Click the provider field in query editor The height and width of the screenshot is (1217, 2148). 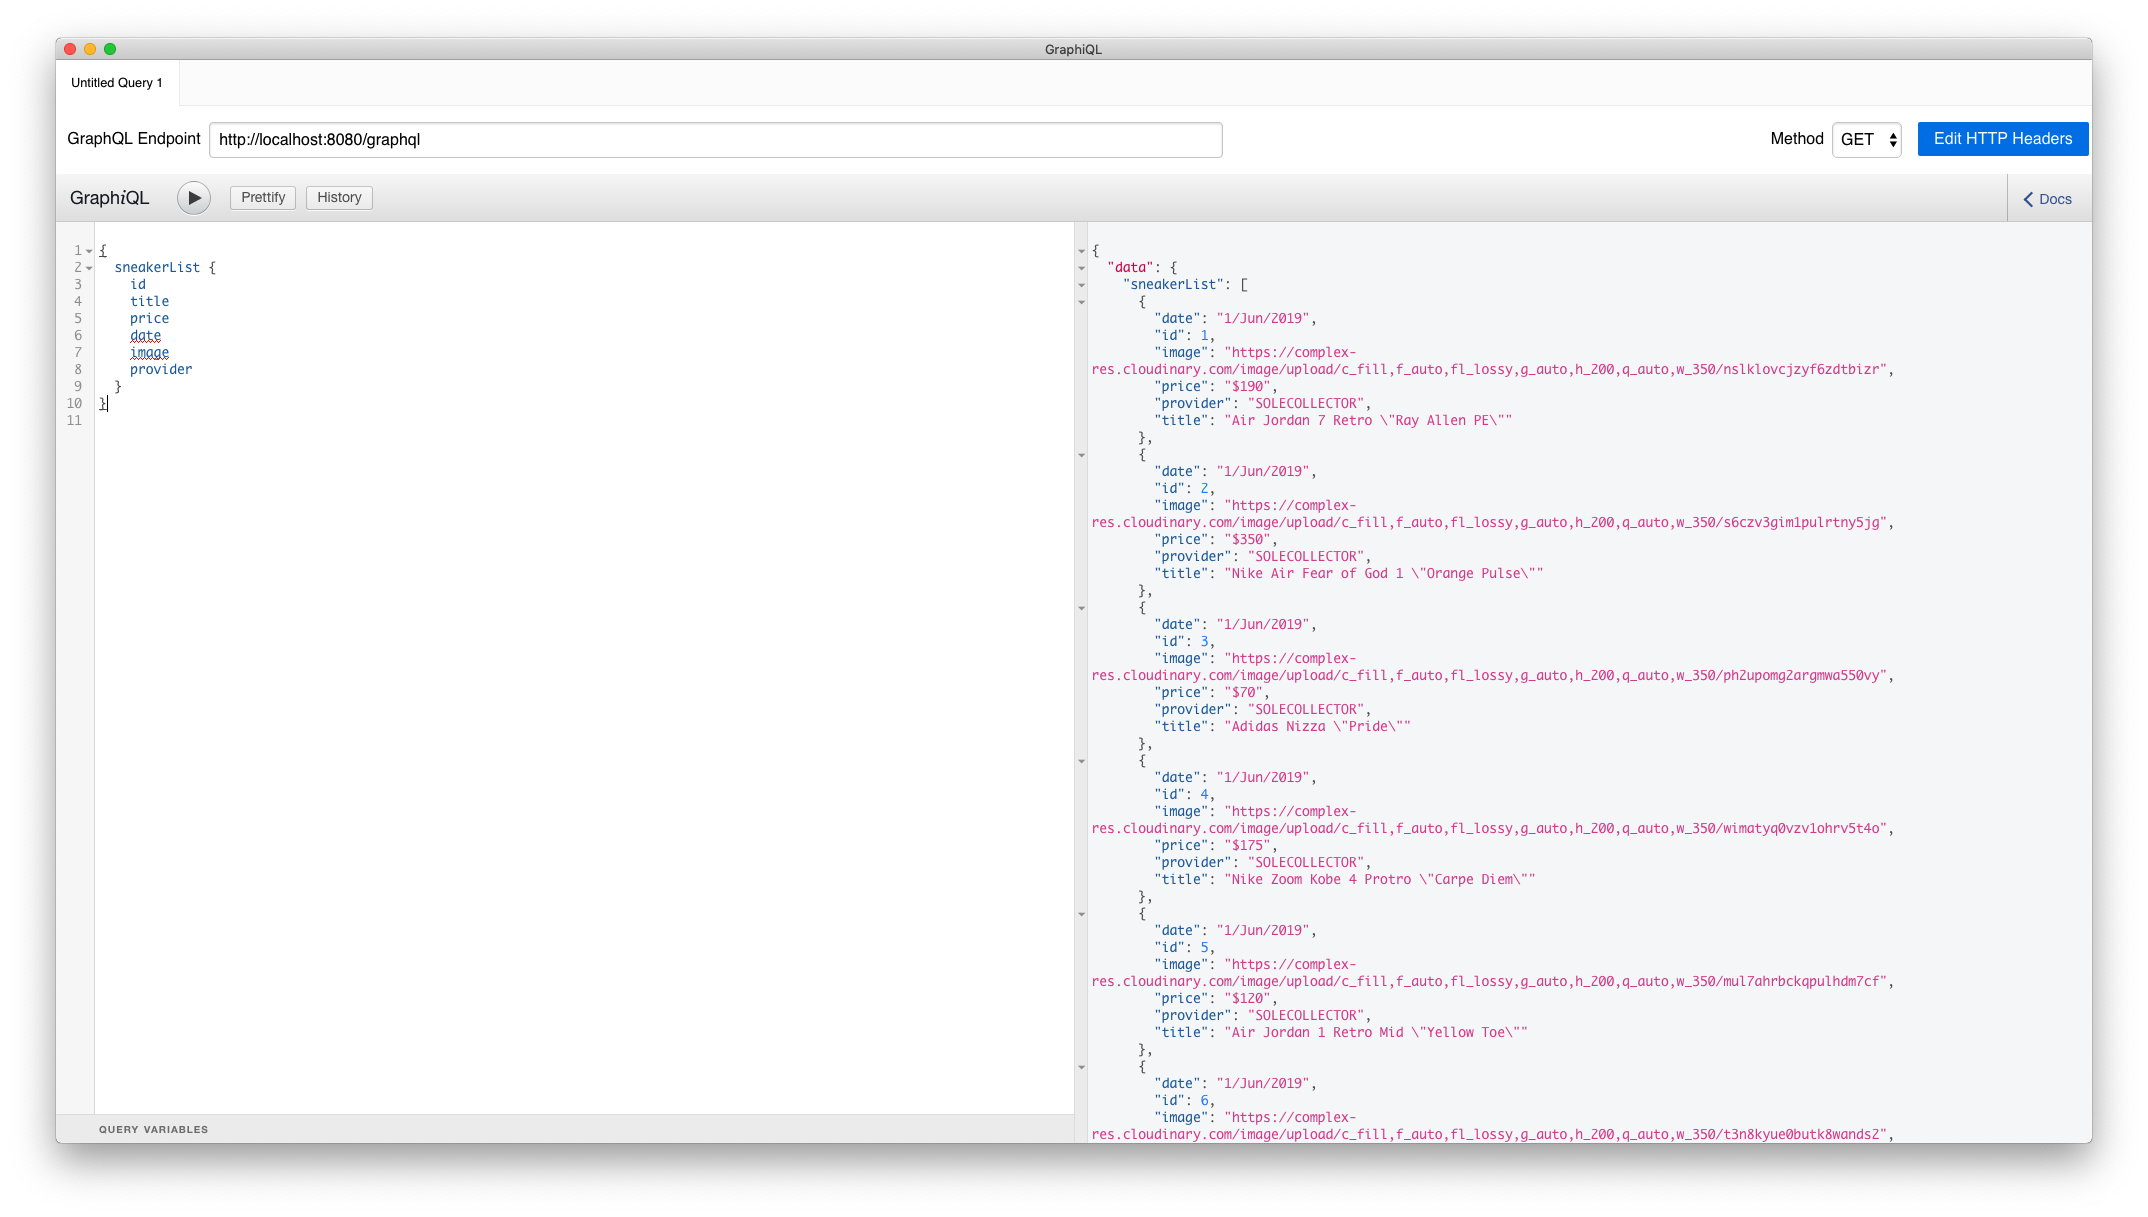(x=161, y=370)
